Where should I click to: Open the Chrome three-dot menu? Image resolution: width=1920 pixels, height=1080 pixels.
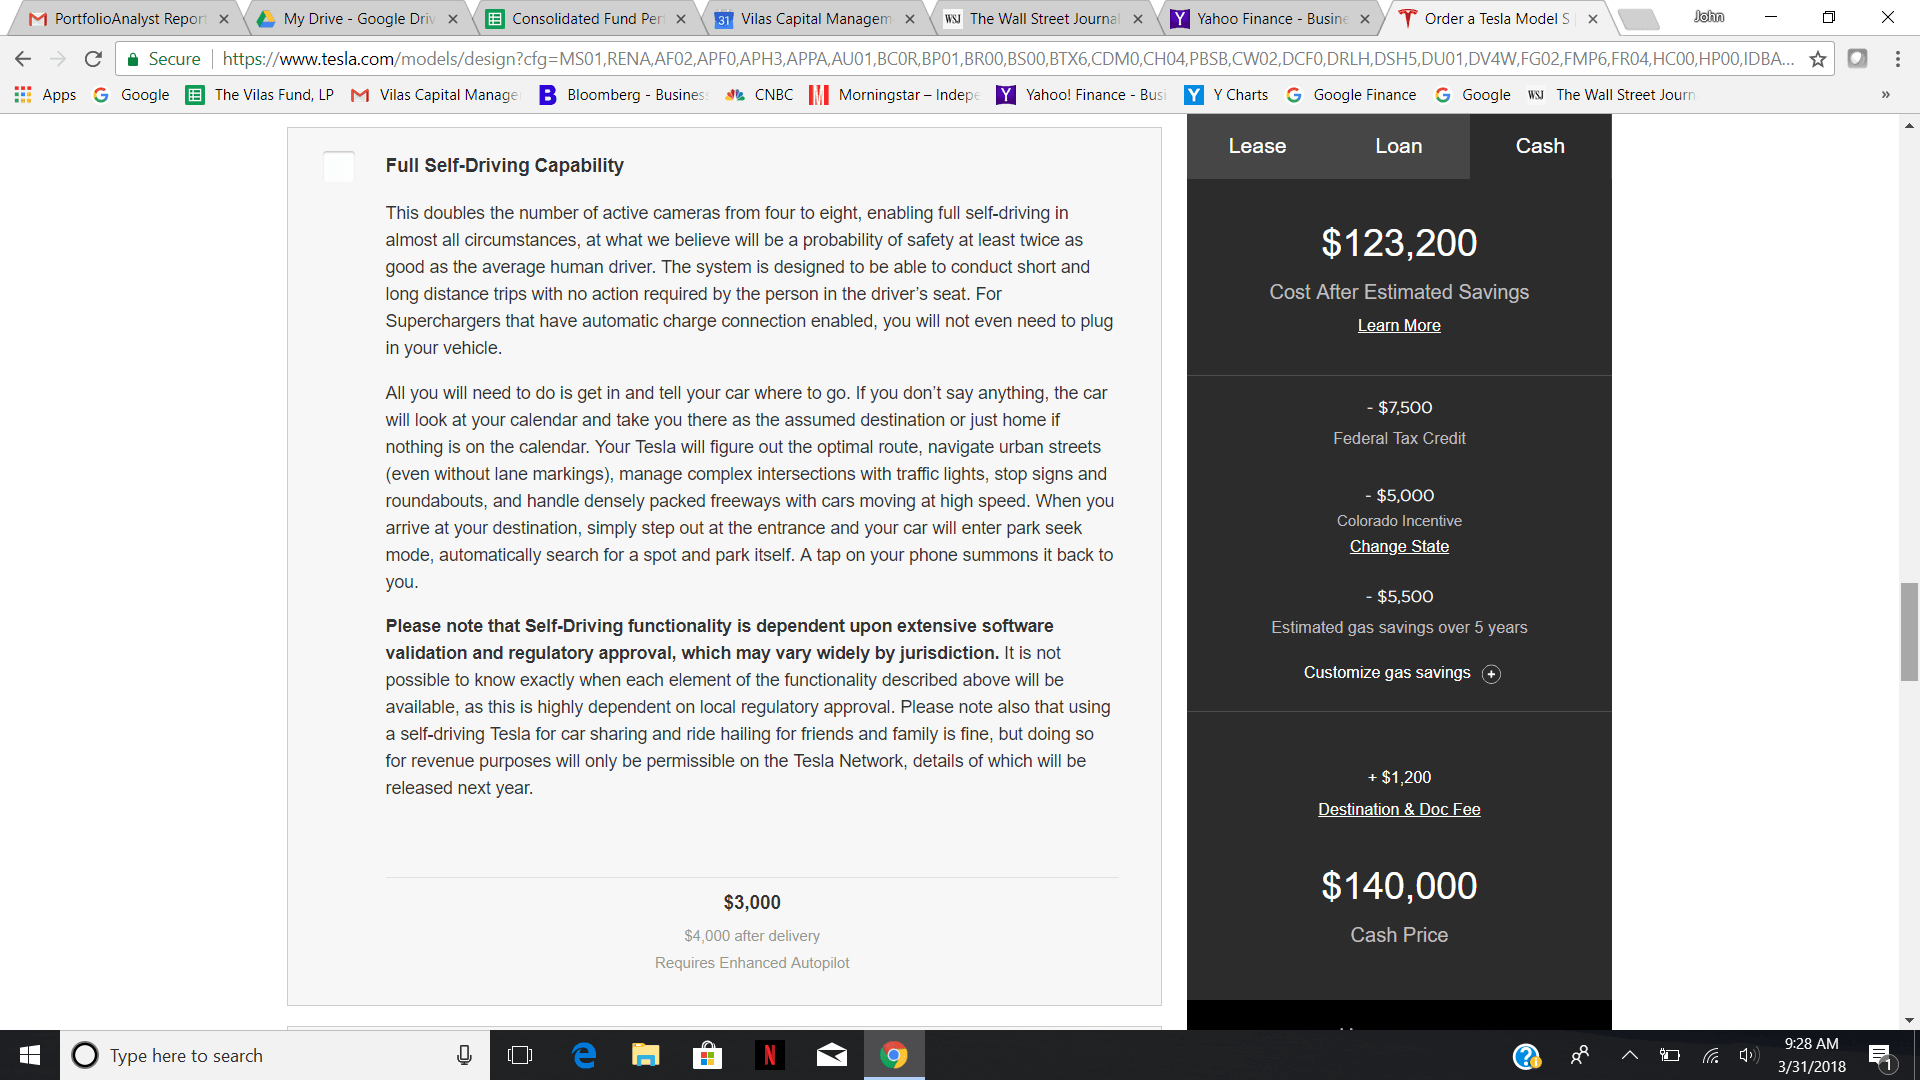[x=1897, y=59]
